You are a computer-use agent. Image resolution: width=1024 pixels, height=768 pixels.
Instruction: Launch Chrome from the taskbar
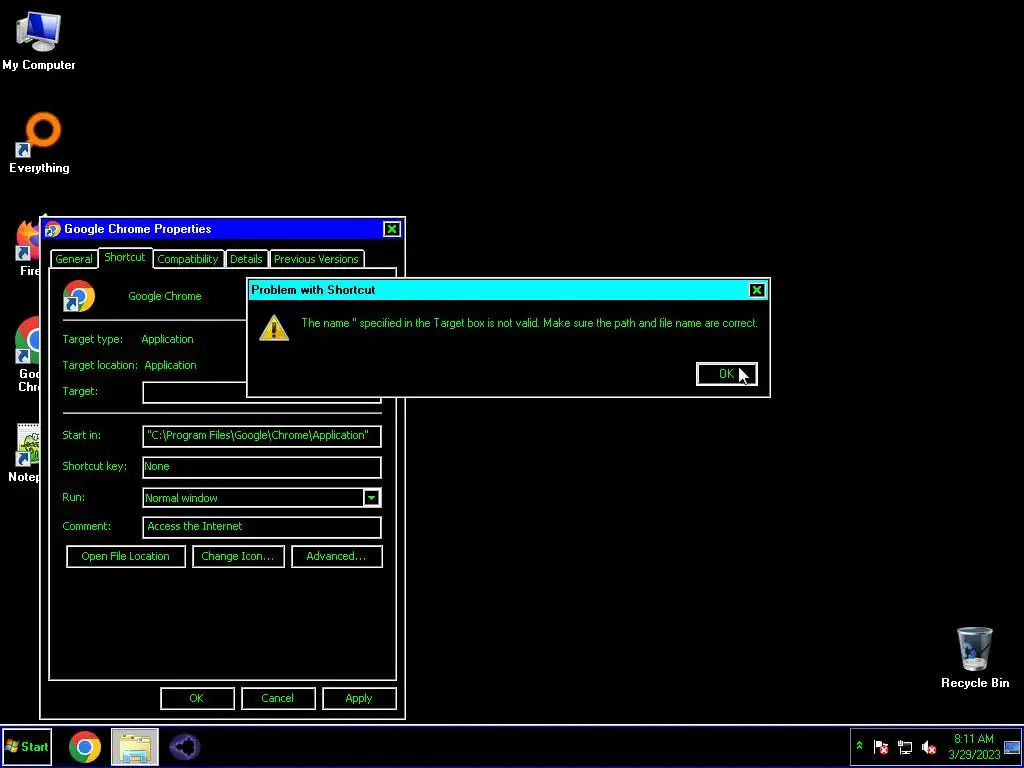[85, 747]
